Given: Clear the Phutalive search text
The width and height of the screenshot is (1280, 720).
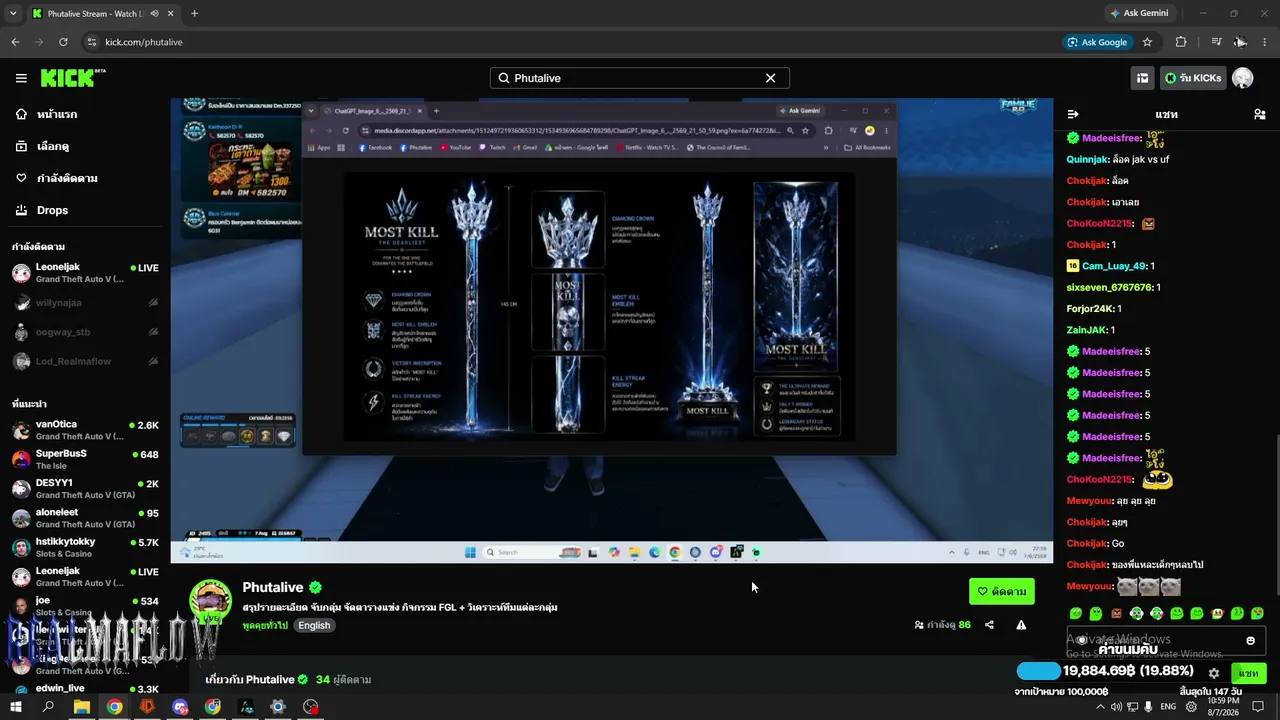Looking at the screenshot, I should click(770, 78).
